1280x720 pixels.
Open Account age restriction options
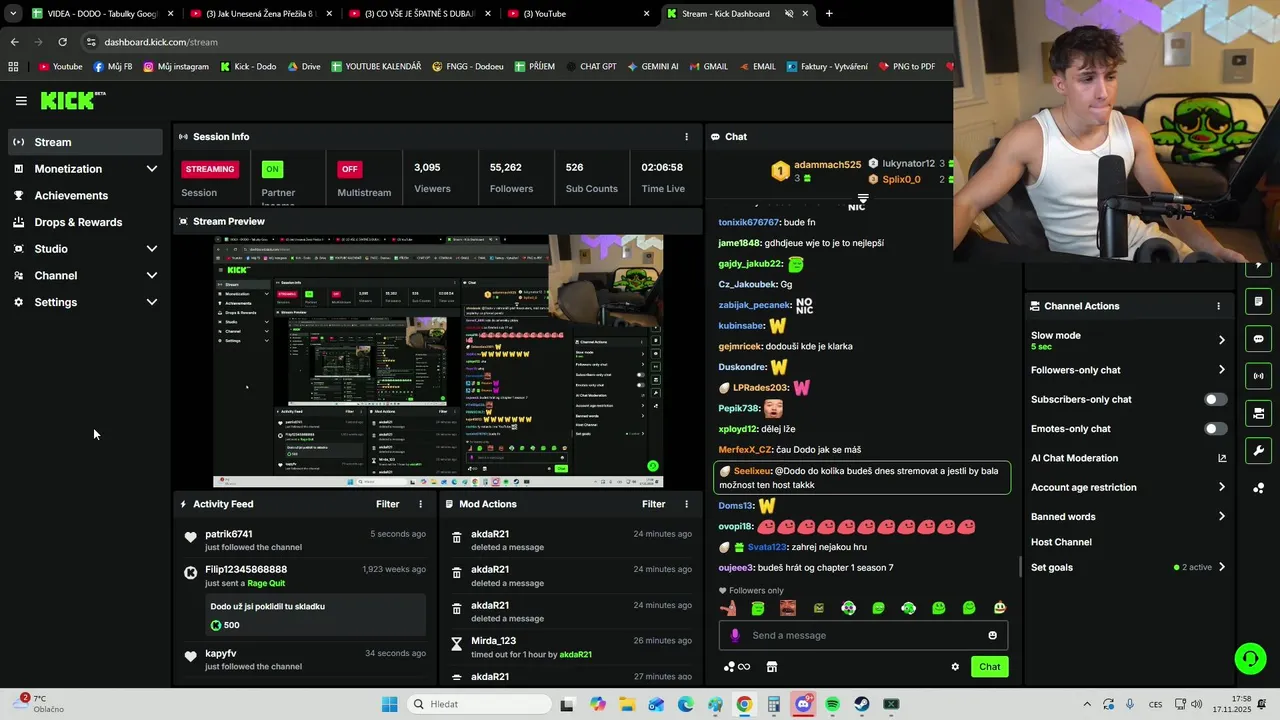point(1128,487)
